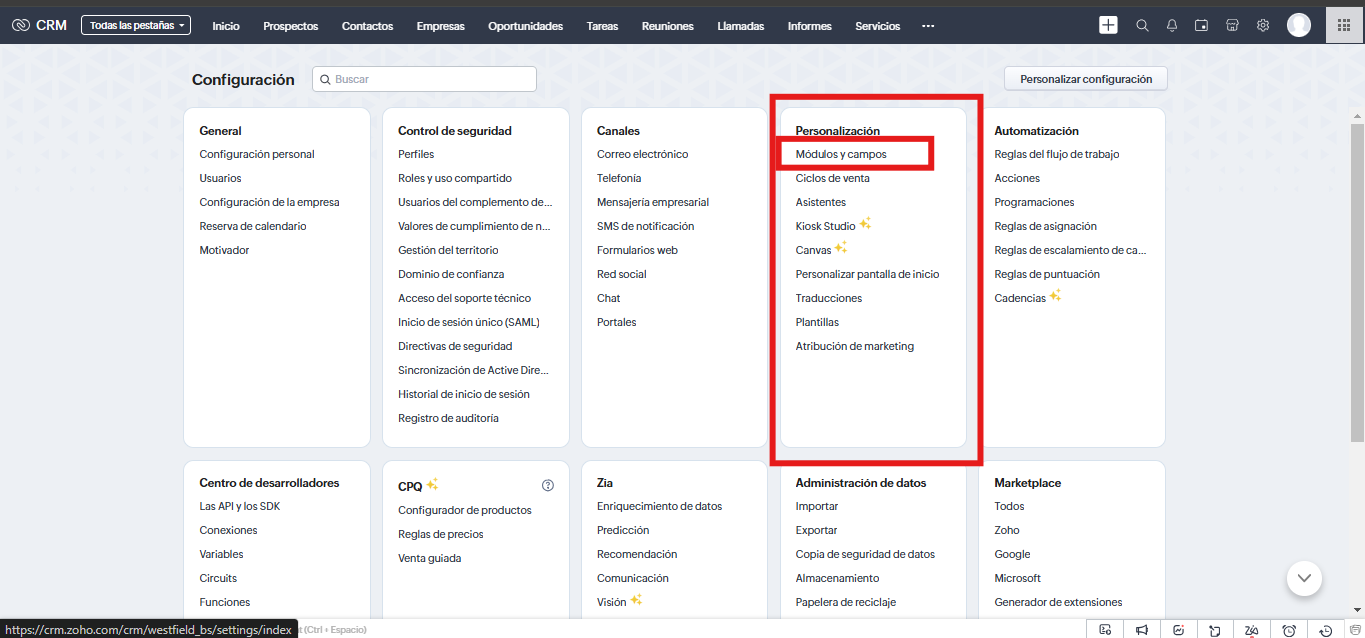
Task: Open the Módulos y campos link
Action: point(841,154)
